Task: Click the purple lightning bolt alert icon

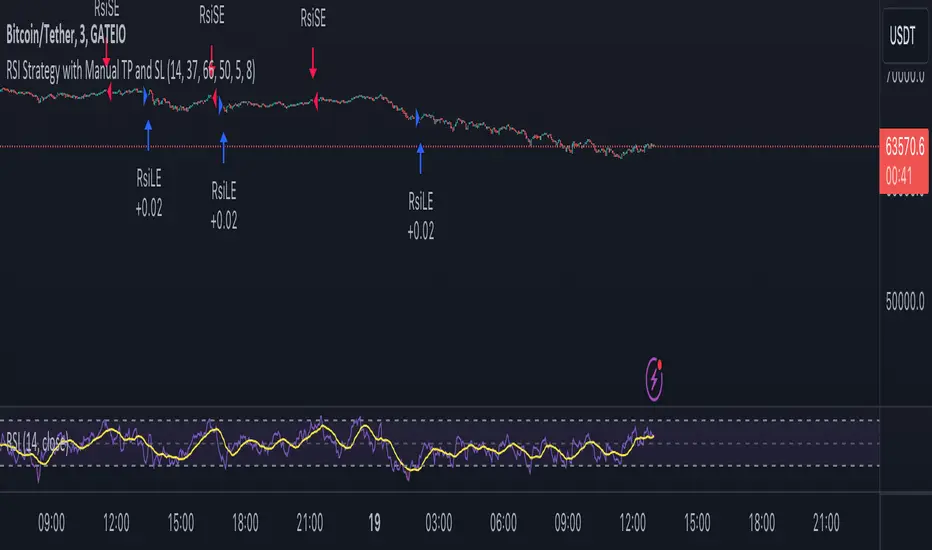Action: (654, 379)
